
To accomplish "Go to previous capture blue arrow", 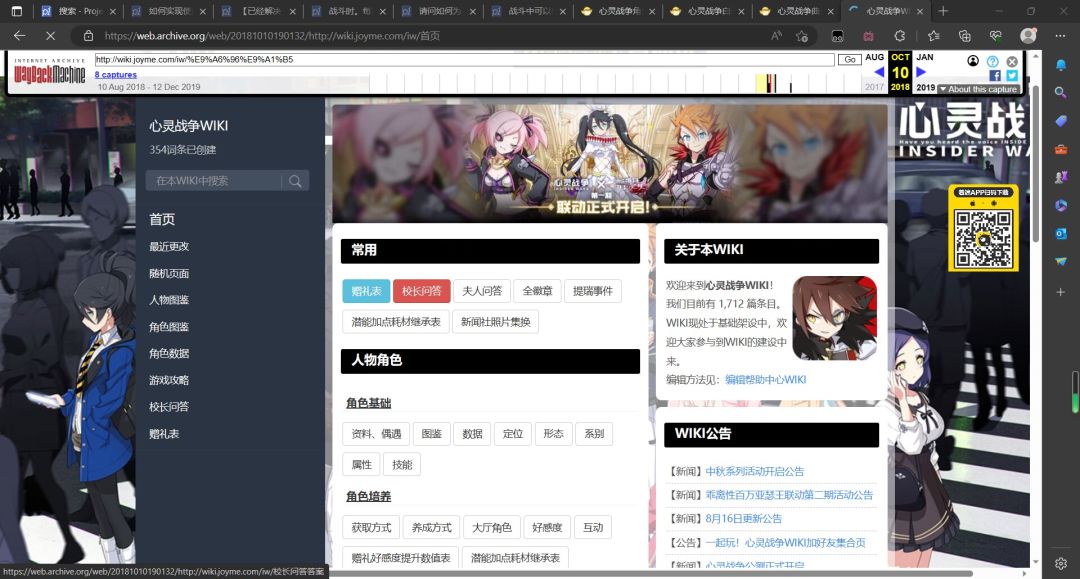I will coord(879,72).
